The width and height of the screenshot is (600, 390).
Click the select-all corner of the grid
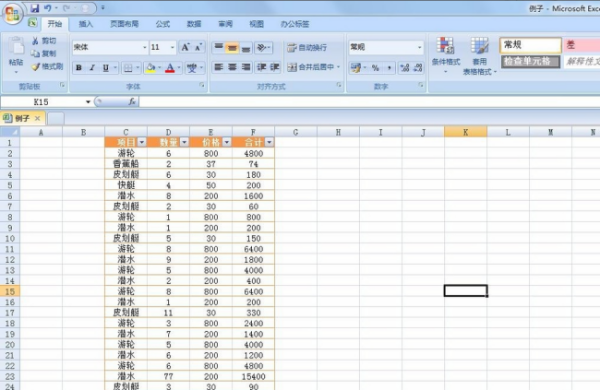tap(10, 132)
